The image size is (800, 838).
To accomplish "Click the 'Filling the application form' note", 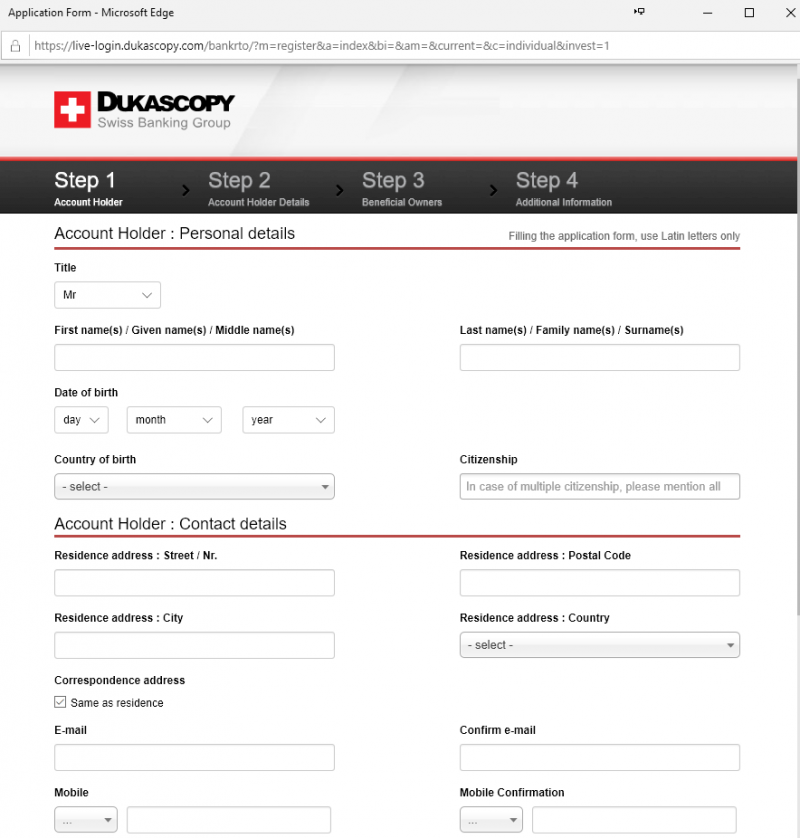I will tap(624, 236).
